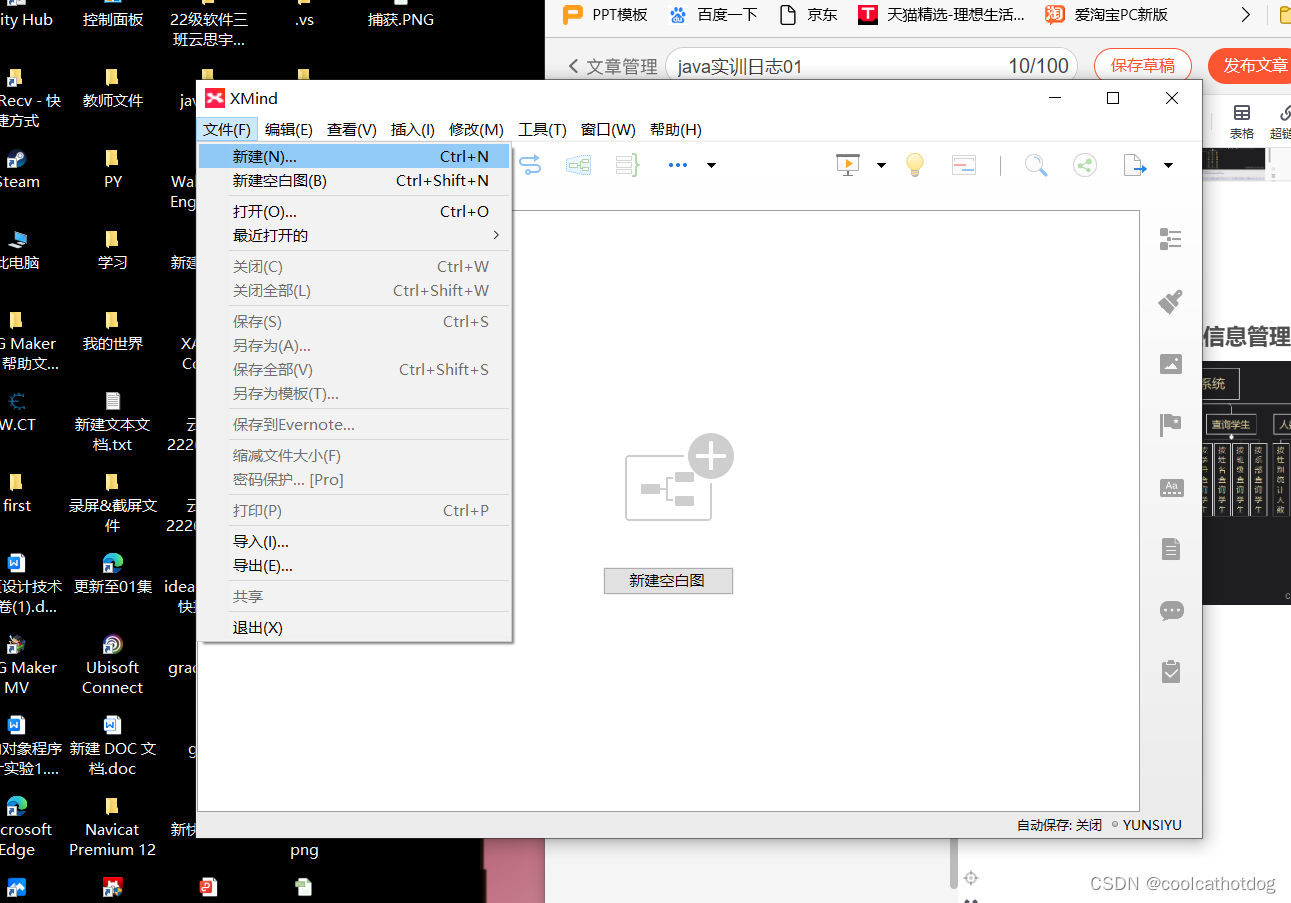Expand the Presentation mode dropdown arrow

881,165
